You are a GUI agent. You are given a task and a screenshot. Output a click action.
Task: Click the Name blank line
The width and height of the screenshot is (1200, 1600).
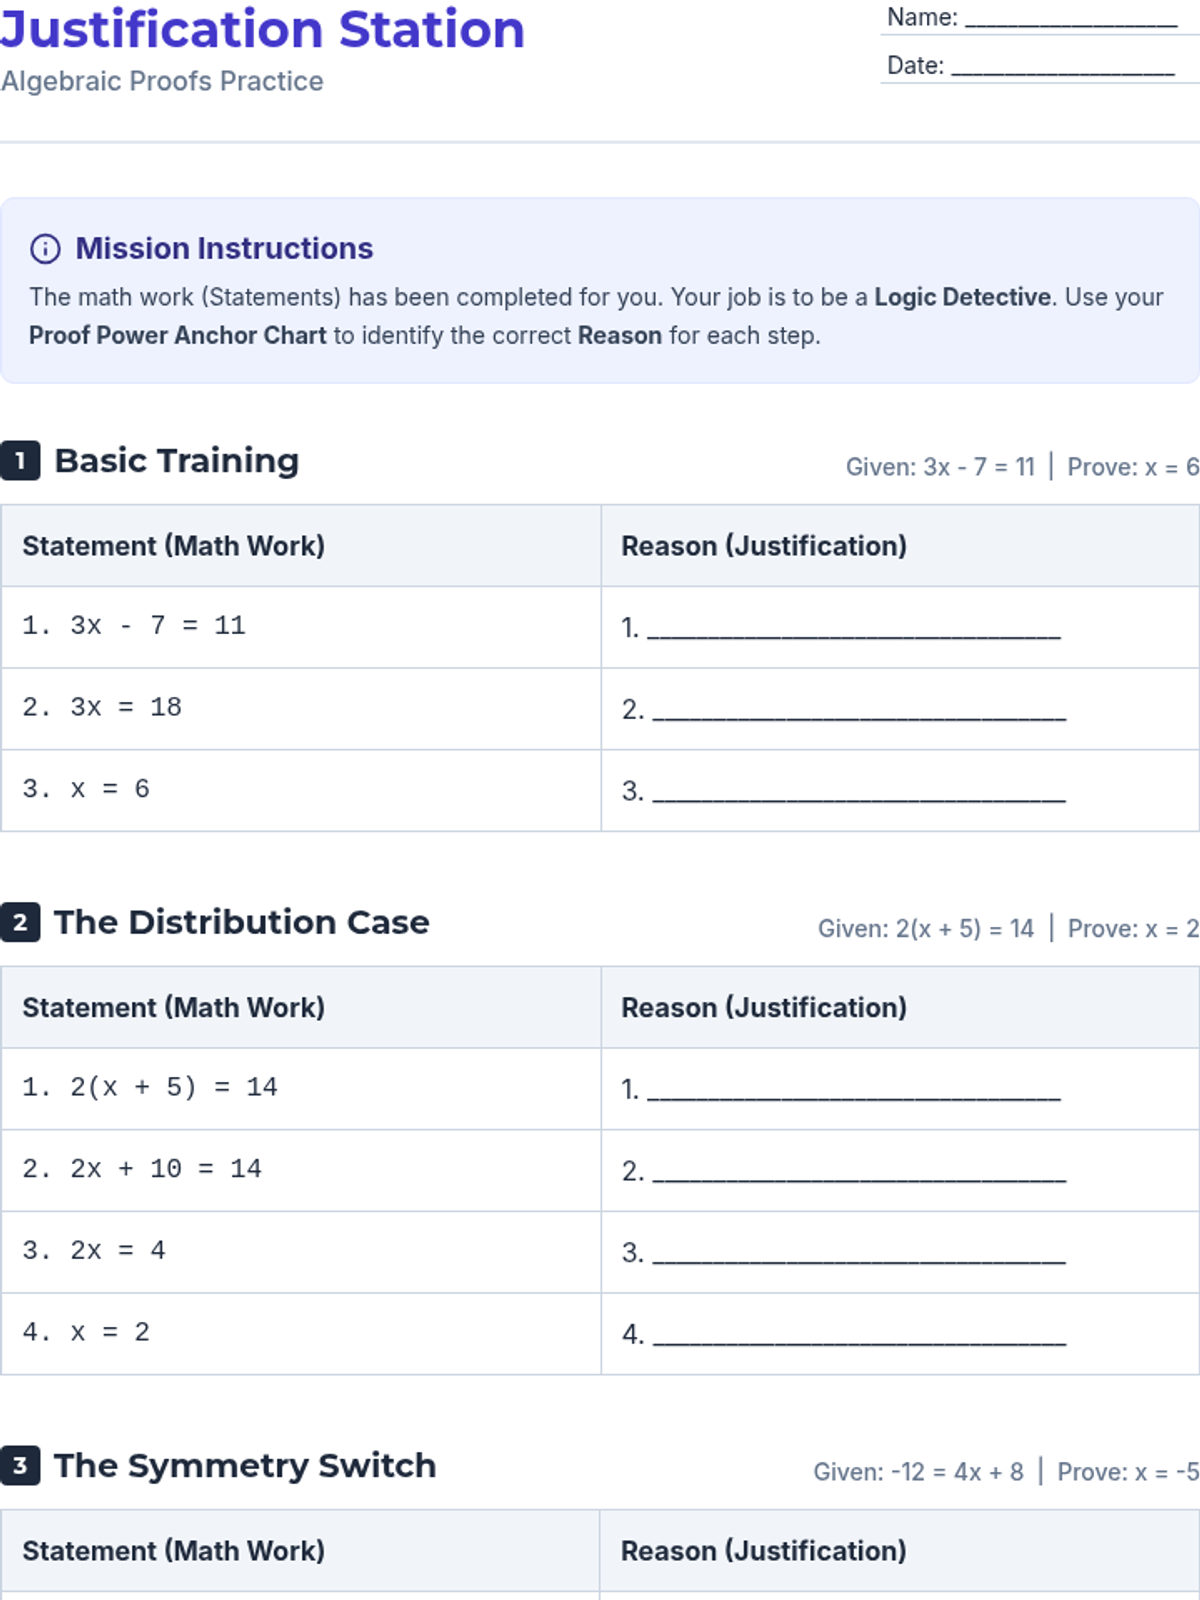point(1070,18)
